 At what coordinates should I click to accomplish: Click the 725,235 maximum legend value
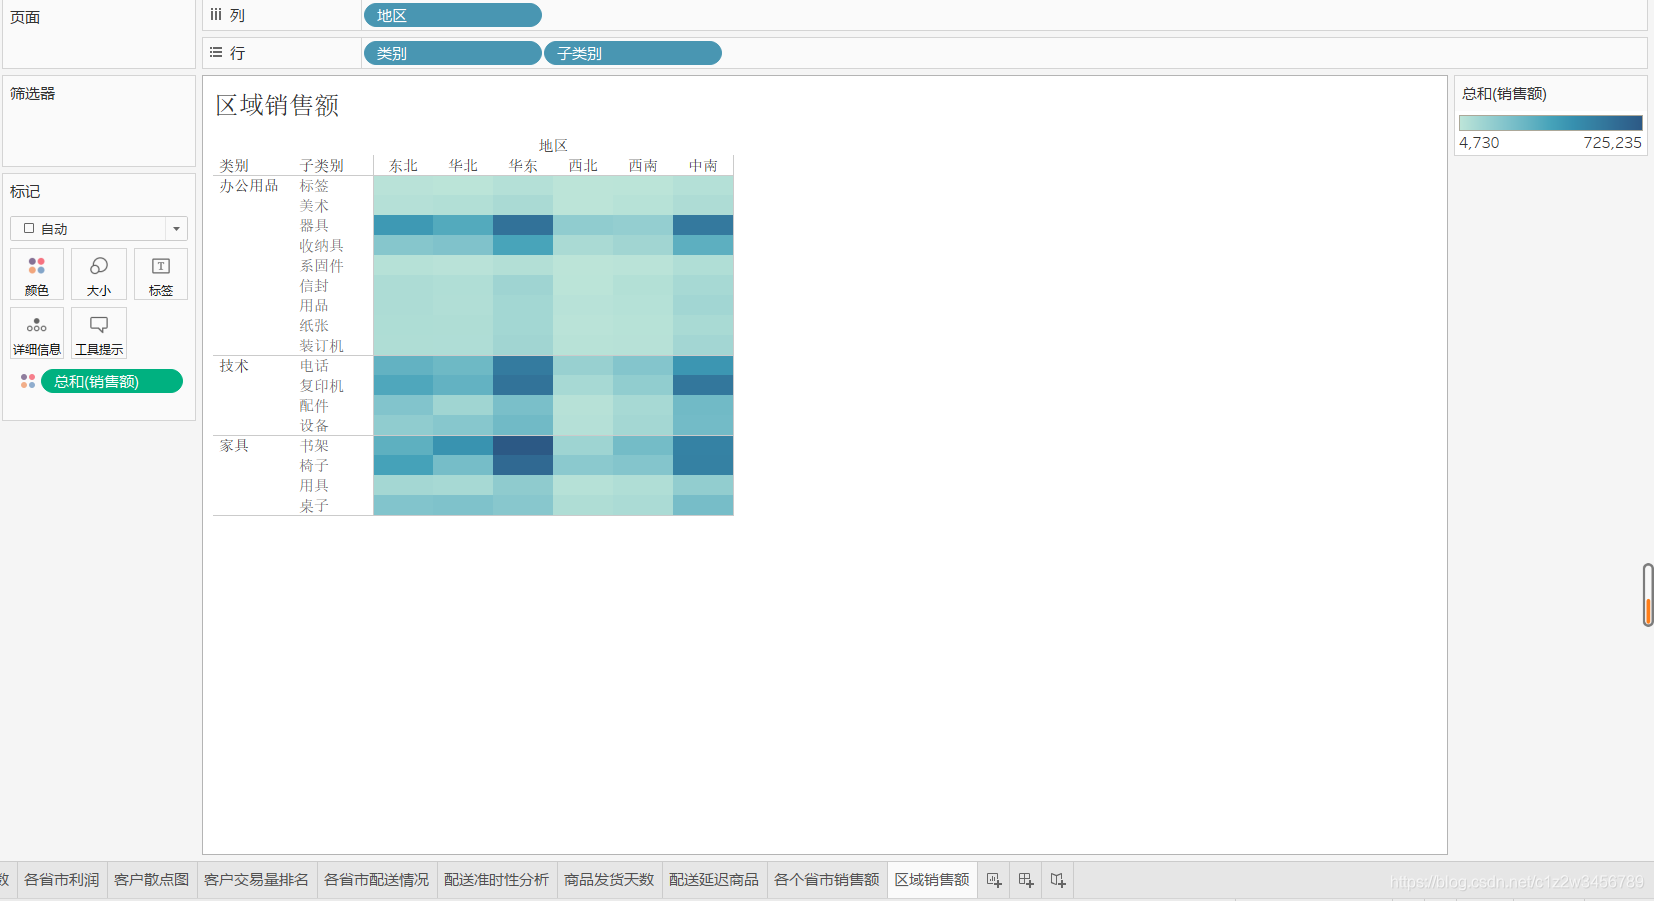coord(1612,143)
